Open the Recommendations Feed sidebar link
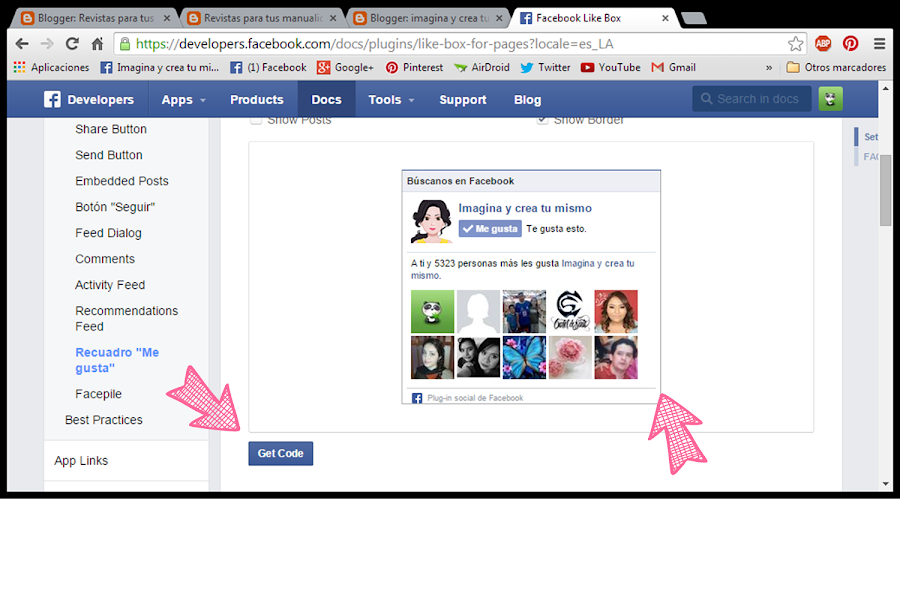Image resolution: width=900 pixels, height=597 pixels. tap(126, 319)
